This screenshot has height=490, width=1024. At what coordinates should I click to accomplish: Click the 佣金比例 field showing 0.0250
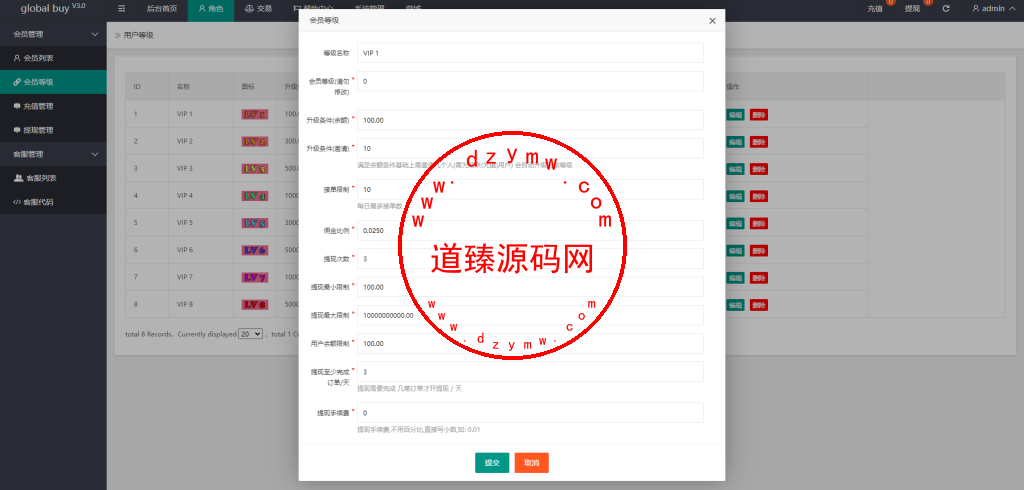(530, 231)
